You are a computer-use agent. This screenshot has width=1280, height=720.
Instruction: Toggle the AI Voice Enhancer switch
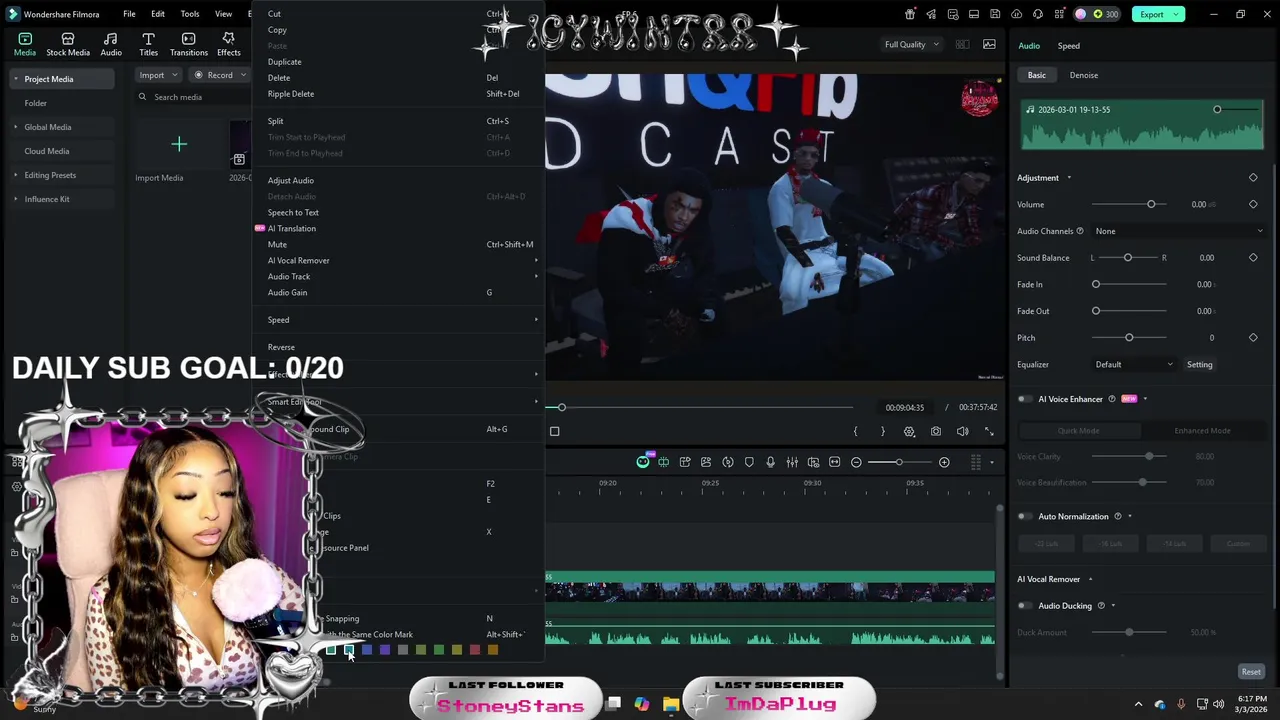click(x=1025, y=399)
